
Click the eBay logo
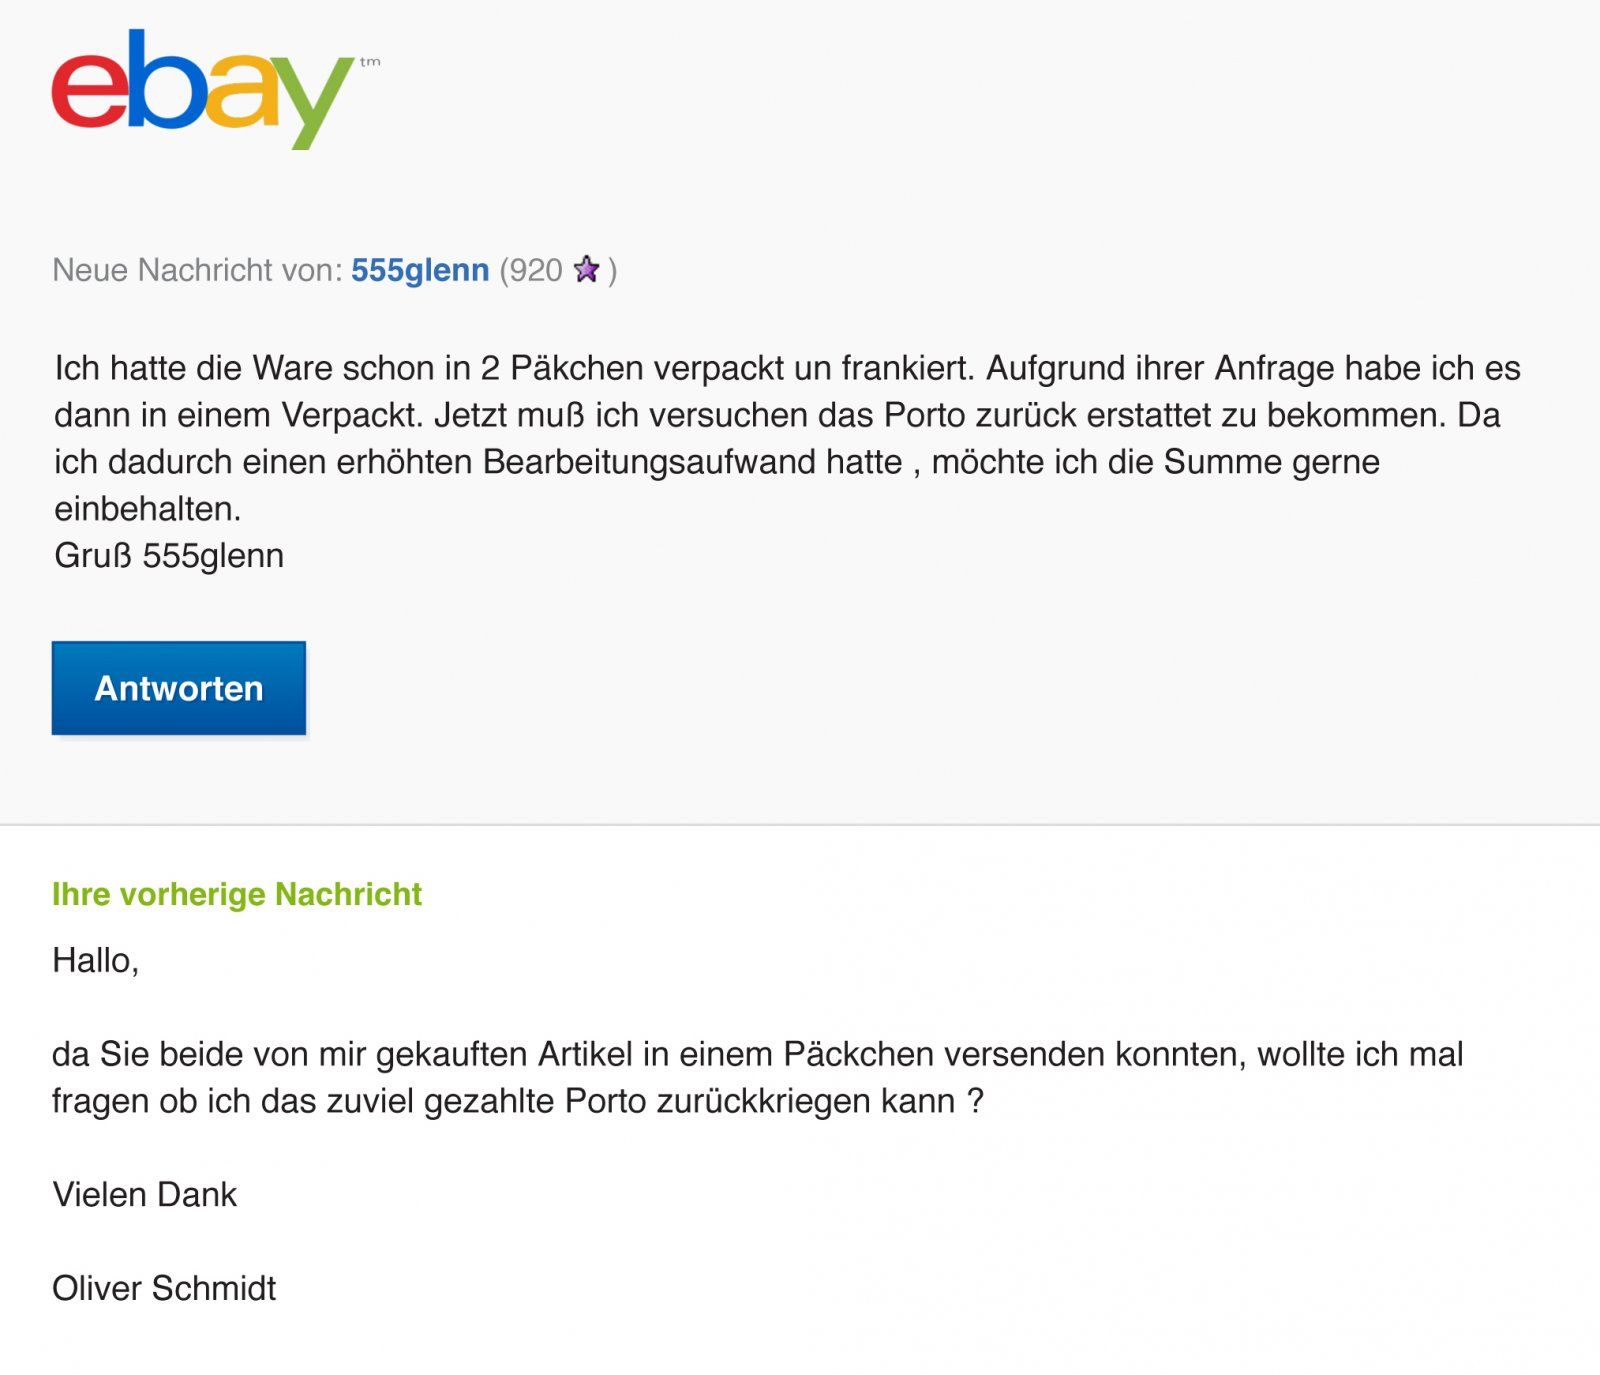pos(202,90)
